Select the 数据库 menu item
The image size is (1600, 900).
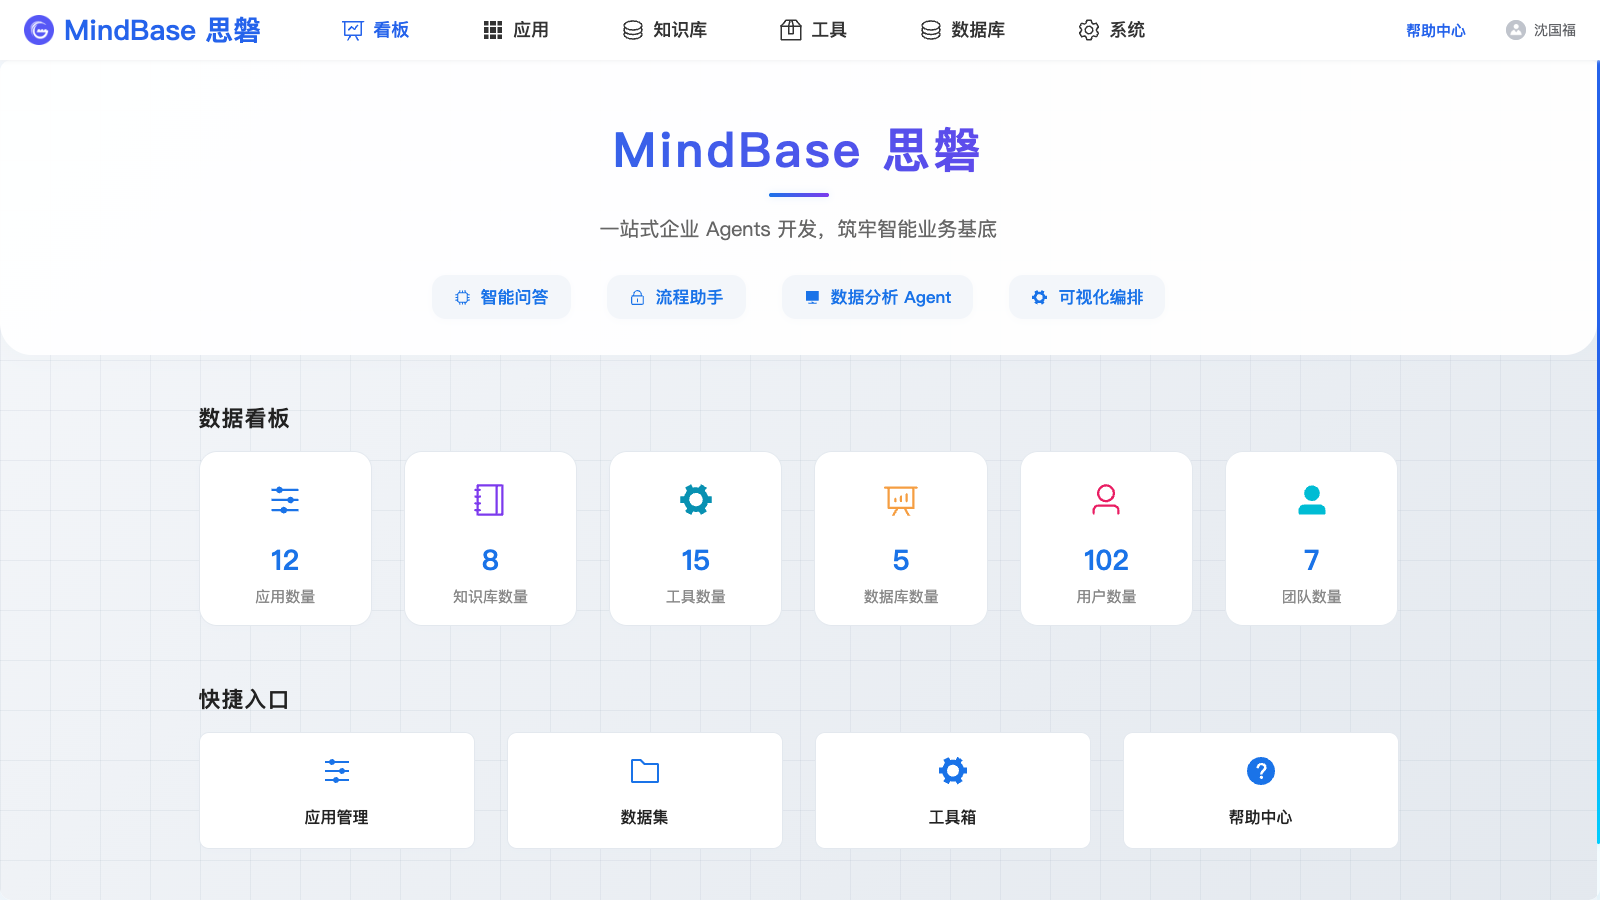(963, 30)
